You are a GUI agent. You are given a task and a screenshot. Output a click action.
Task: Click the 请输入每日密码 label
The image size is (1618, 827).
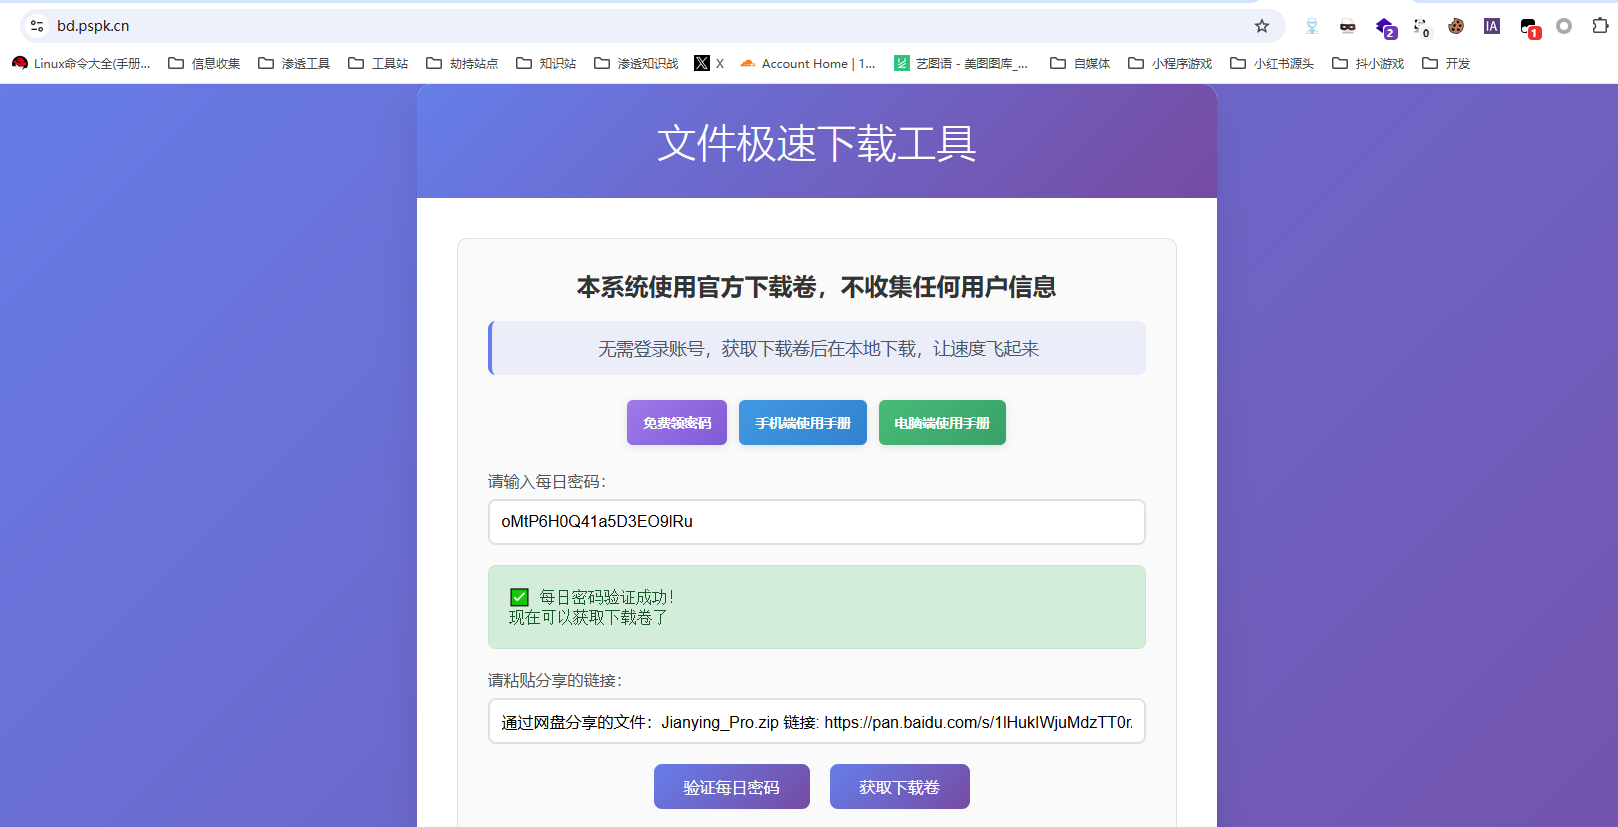[547, 482]
